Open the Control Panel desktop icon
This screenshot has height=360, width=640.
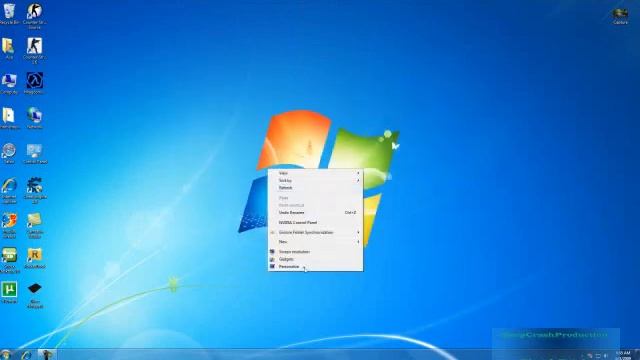pyautogui.click(x=35, y=153)
